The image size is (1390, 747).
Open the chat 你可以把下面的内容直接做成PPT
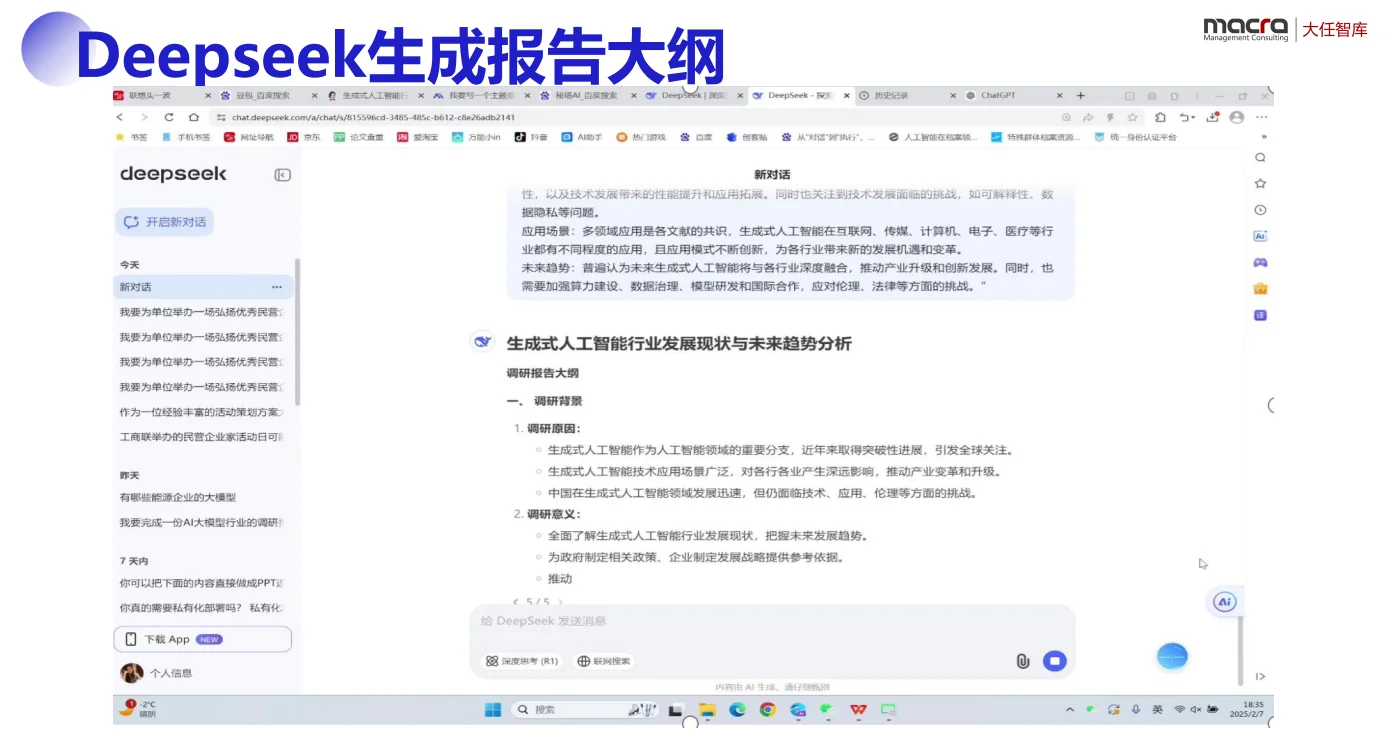point(201,582)
